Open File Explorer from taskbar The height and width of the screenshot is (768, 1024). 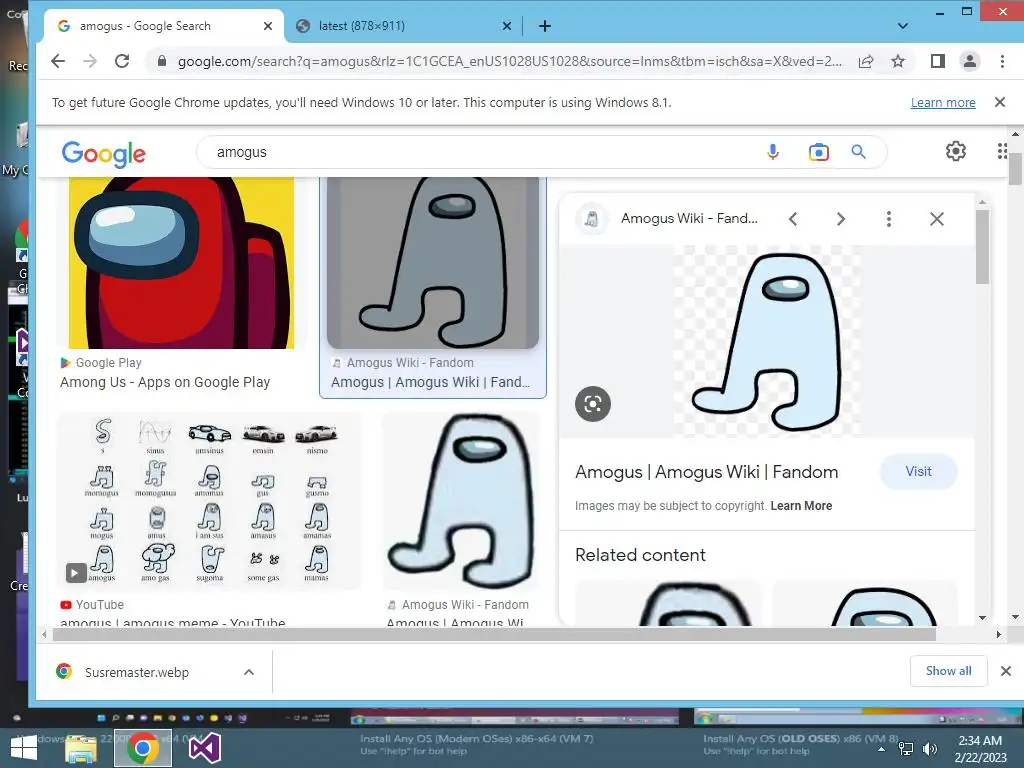pos(81,748)
